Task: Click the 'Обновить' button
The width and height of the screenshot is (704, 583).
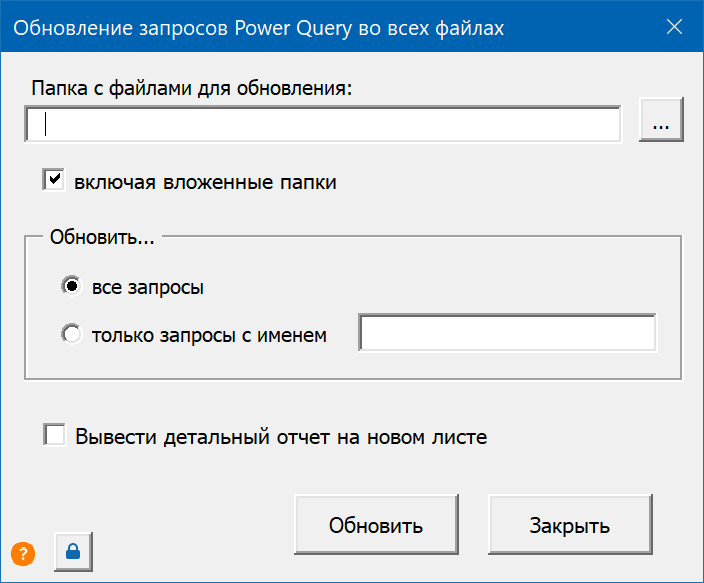Action: pyautogui.click(x=376, y=525)
